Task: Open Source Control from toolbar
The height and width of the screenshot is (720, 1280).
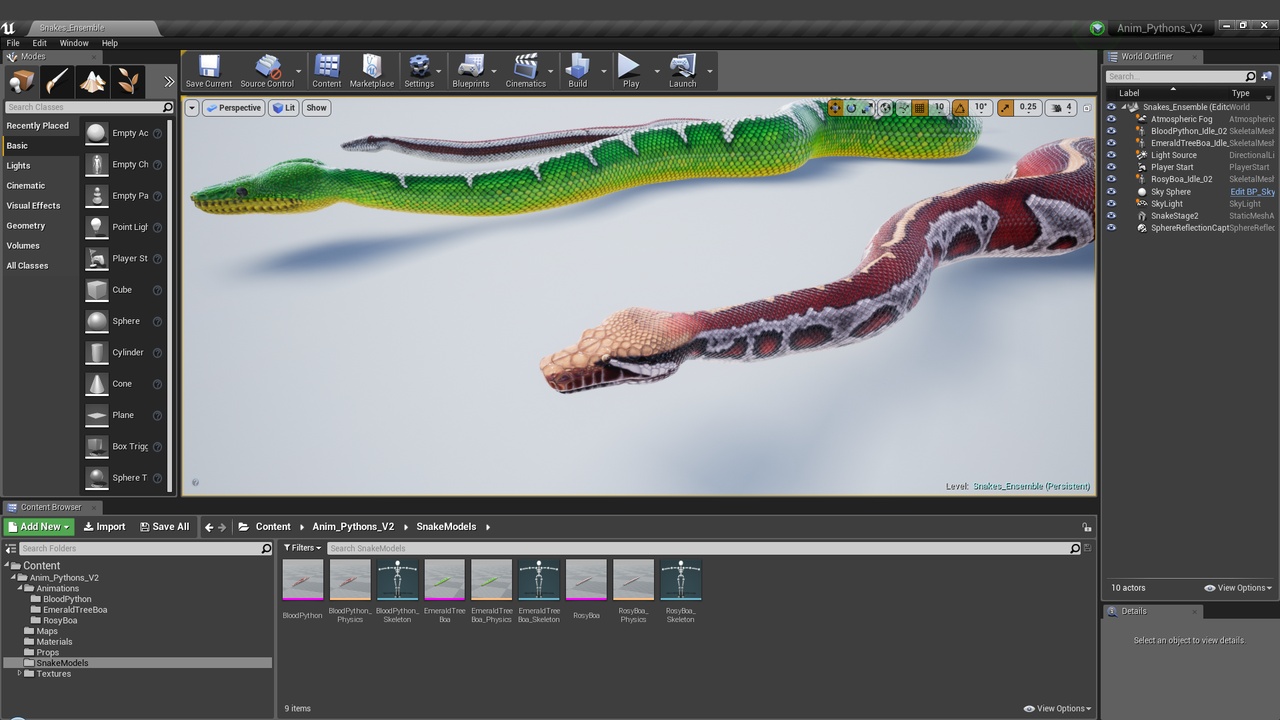Action: click(x=267, y=71)
